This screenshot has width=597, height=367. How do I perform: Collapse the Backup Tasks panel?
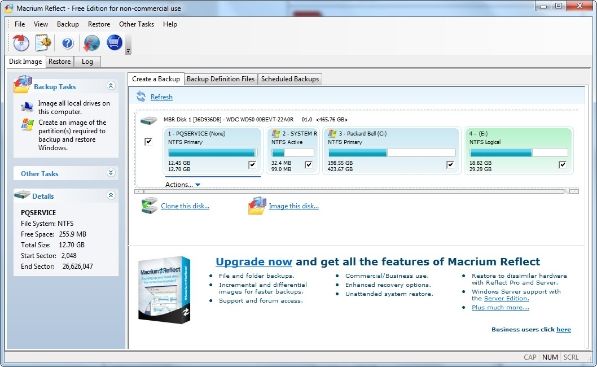click(x=111, y=86)
